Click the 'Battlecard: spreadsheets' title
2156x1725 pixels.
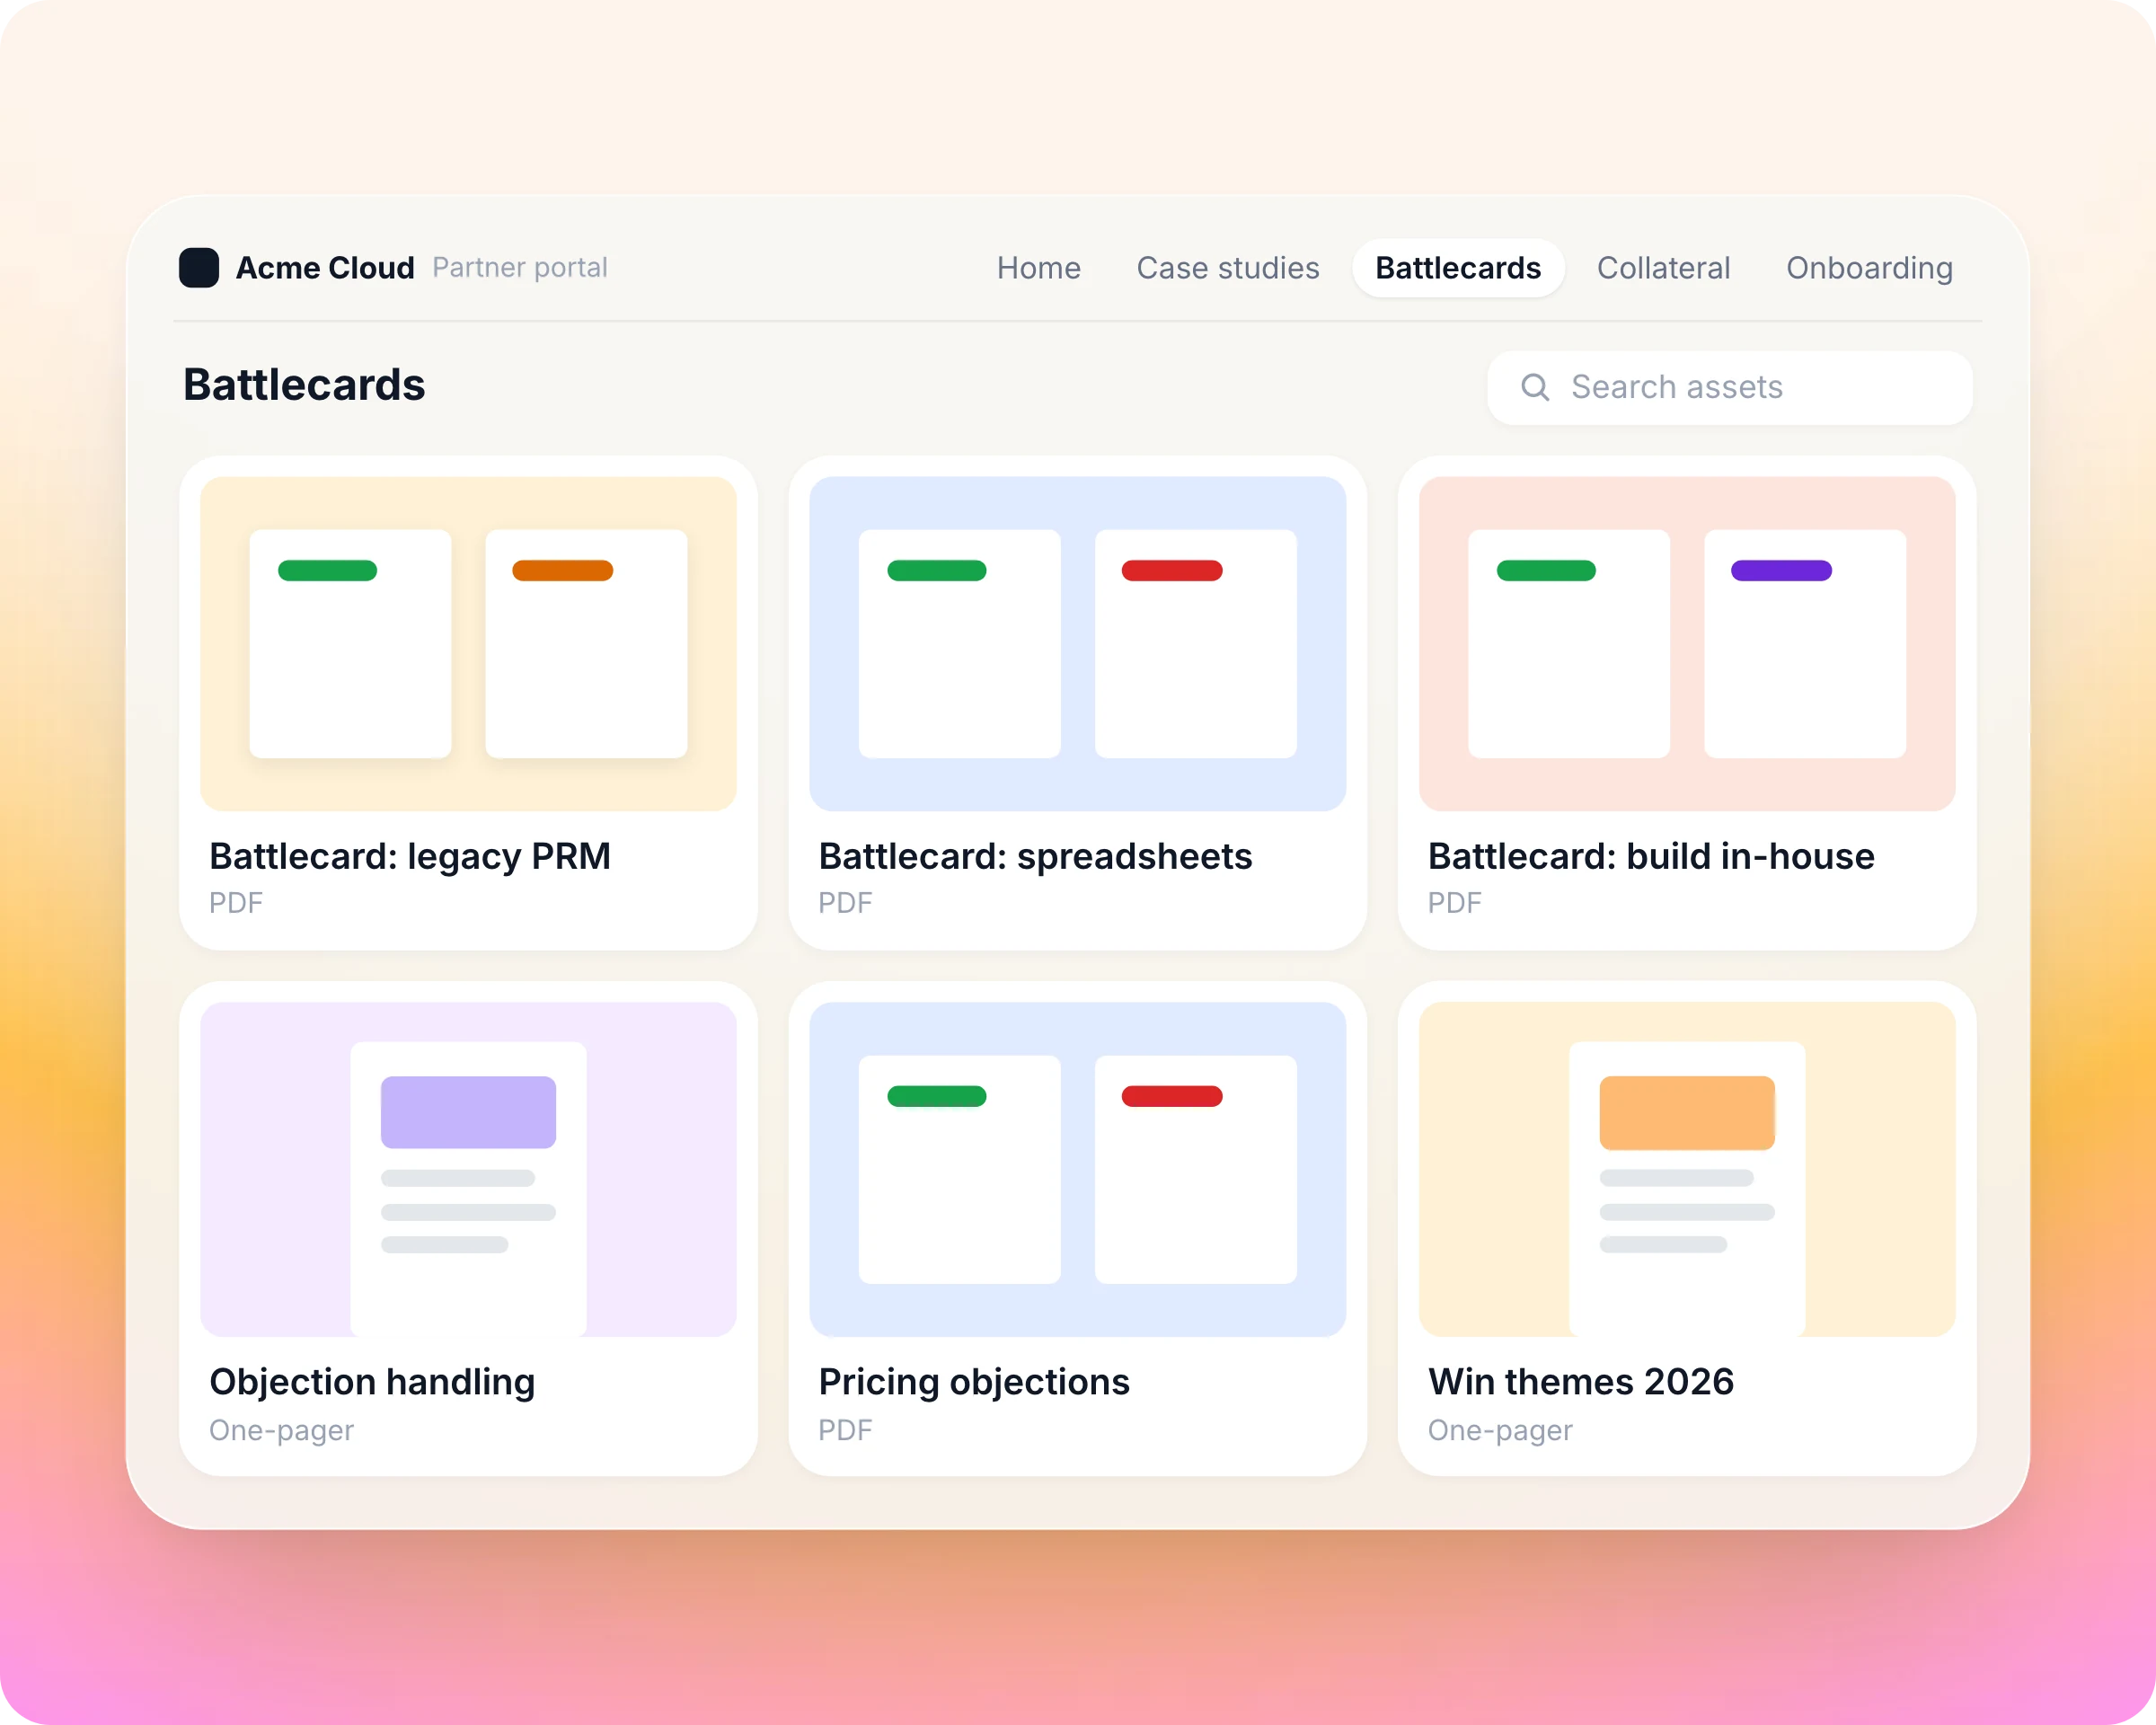click(1035, 857)
